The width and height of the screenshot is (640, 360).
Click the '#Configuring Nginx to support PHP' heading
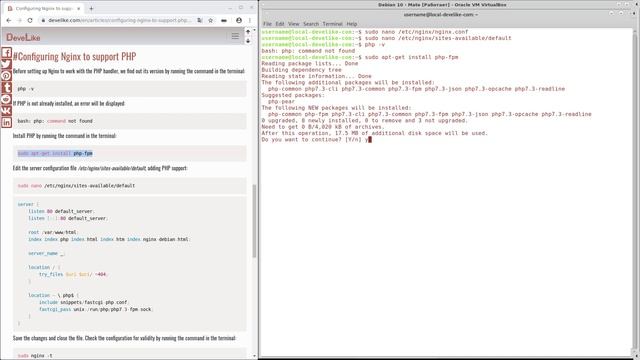74,56
